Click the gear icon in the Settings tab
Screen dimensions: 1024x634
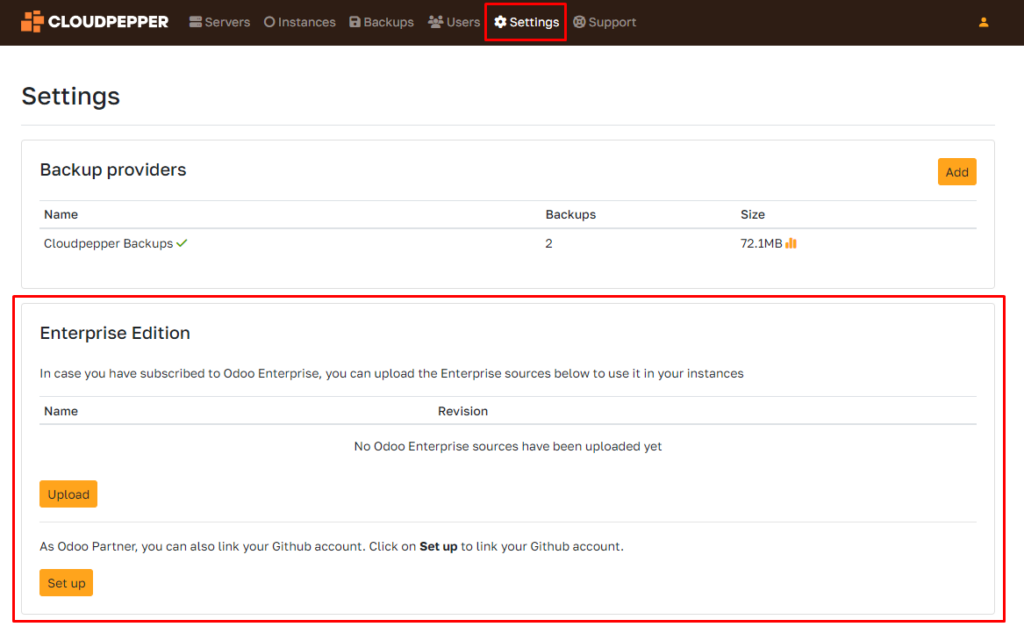[501, 21]
